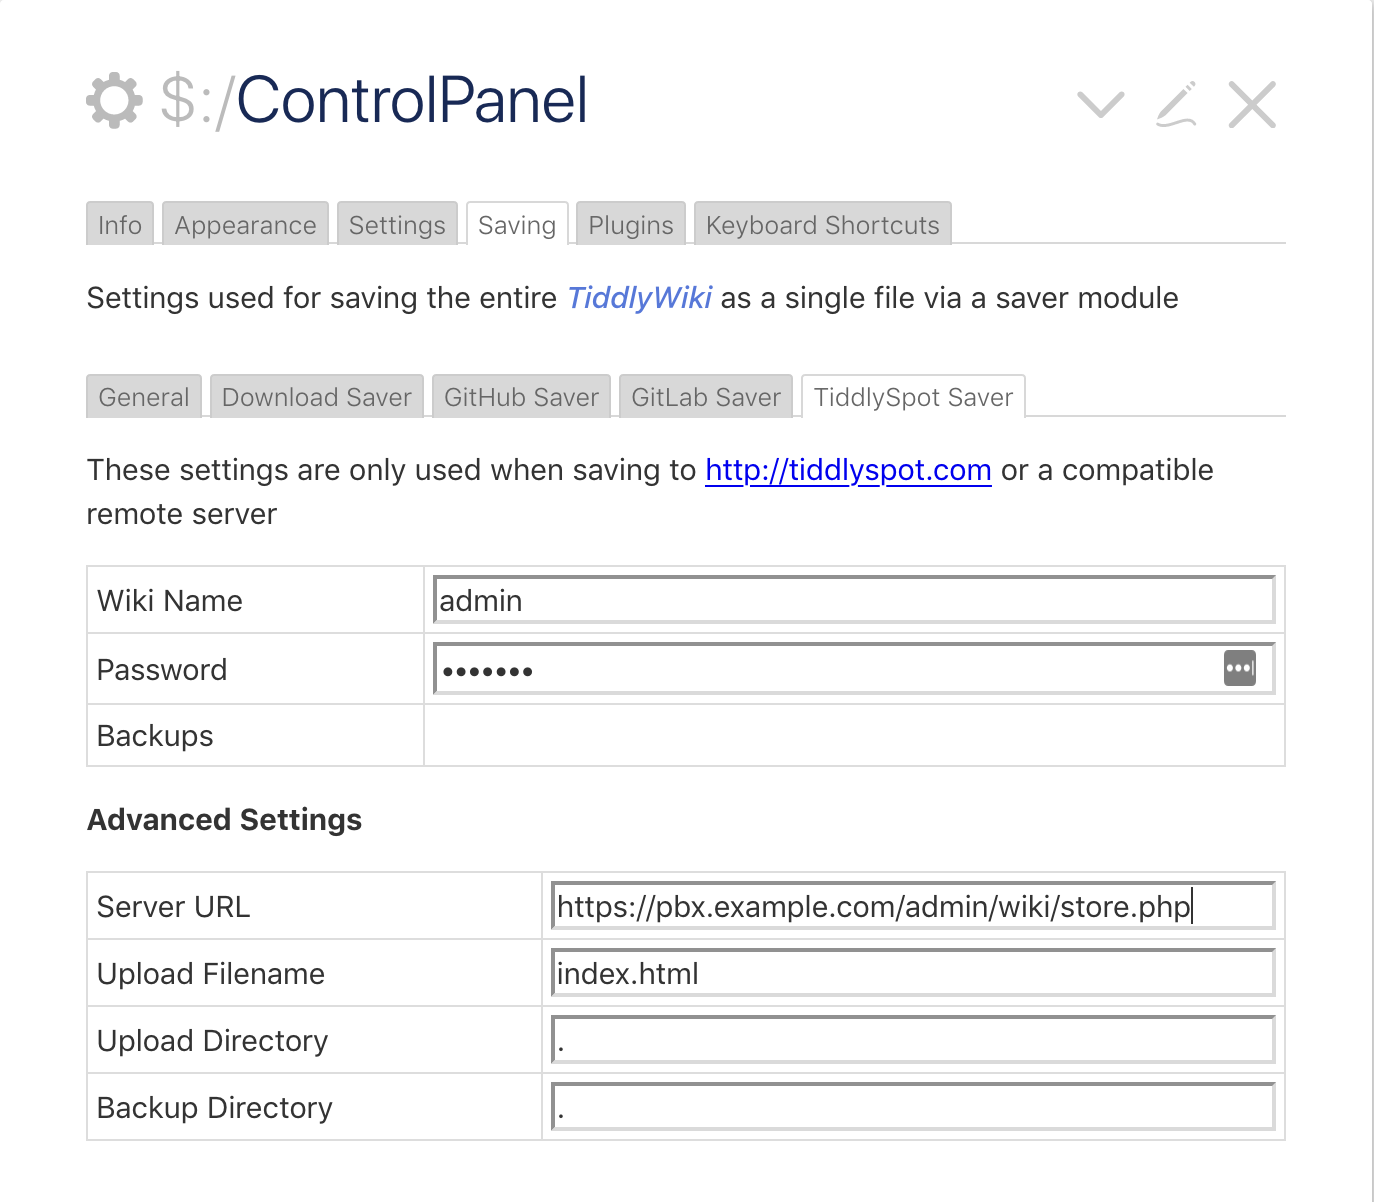Select the TiddlySpot Saver tab
Image resolution: width=1374 pixels, height=1202 pixels.
(913, 396)
